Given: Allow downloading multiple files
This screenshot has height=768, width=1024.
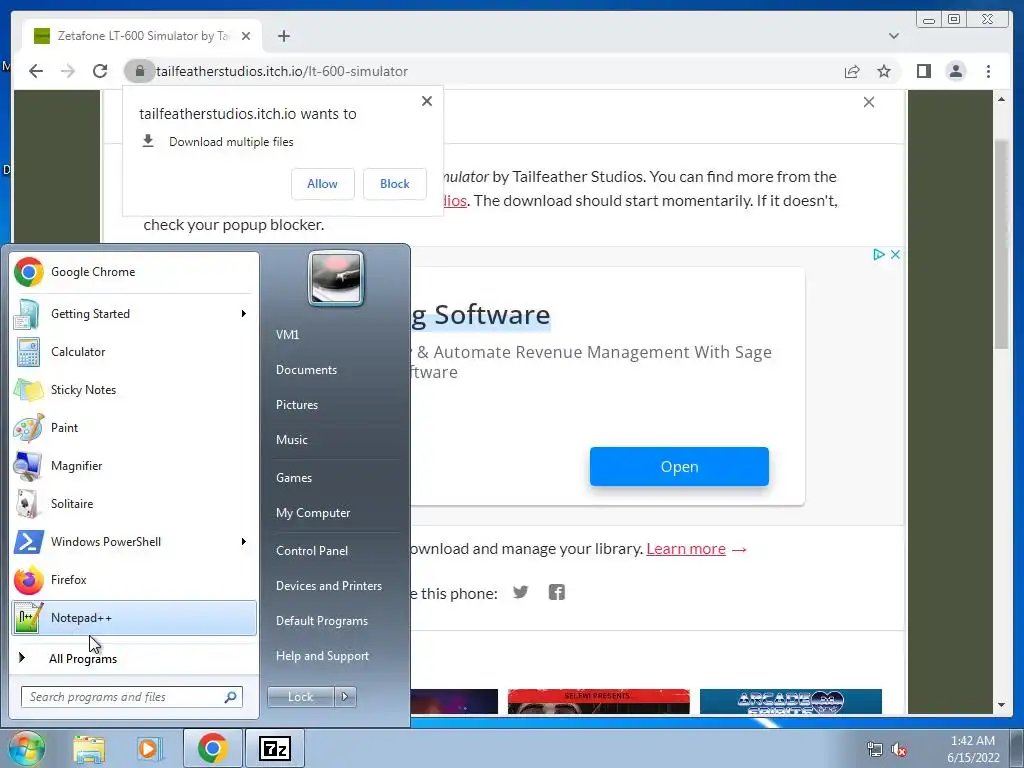Looking at the screenshot, I should 323,184.
